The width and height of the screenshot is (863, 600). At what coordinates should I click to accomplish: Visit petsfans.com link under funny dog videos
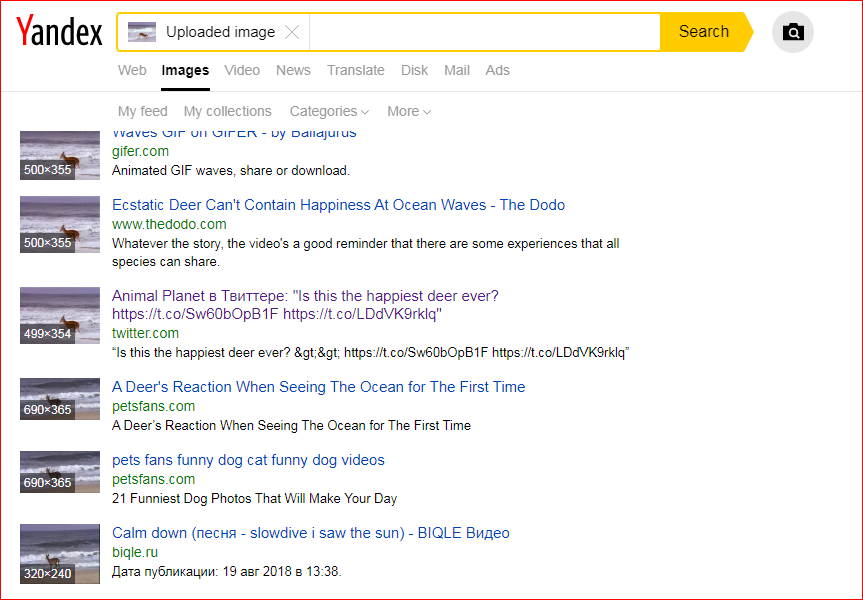coord(154,479)
